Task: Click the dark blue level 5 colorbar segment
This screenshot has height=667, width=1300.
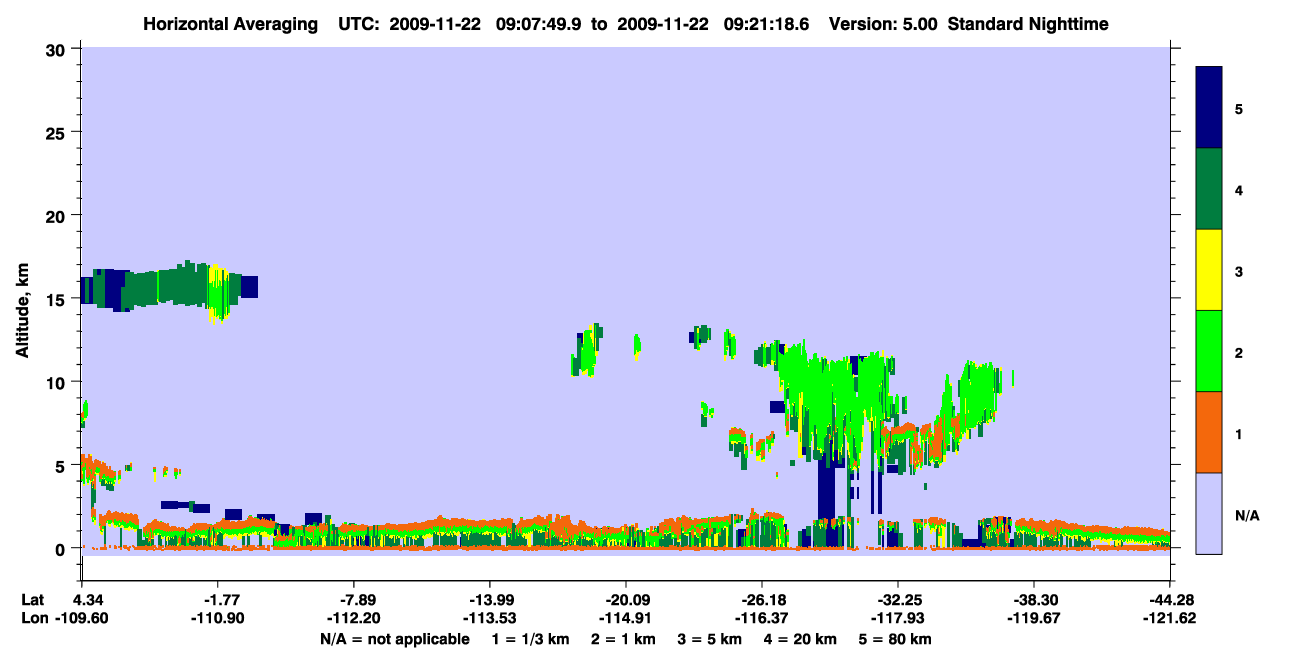Action: click(1209, 108)
